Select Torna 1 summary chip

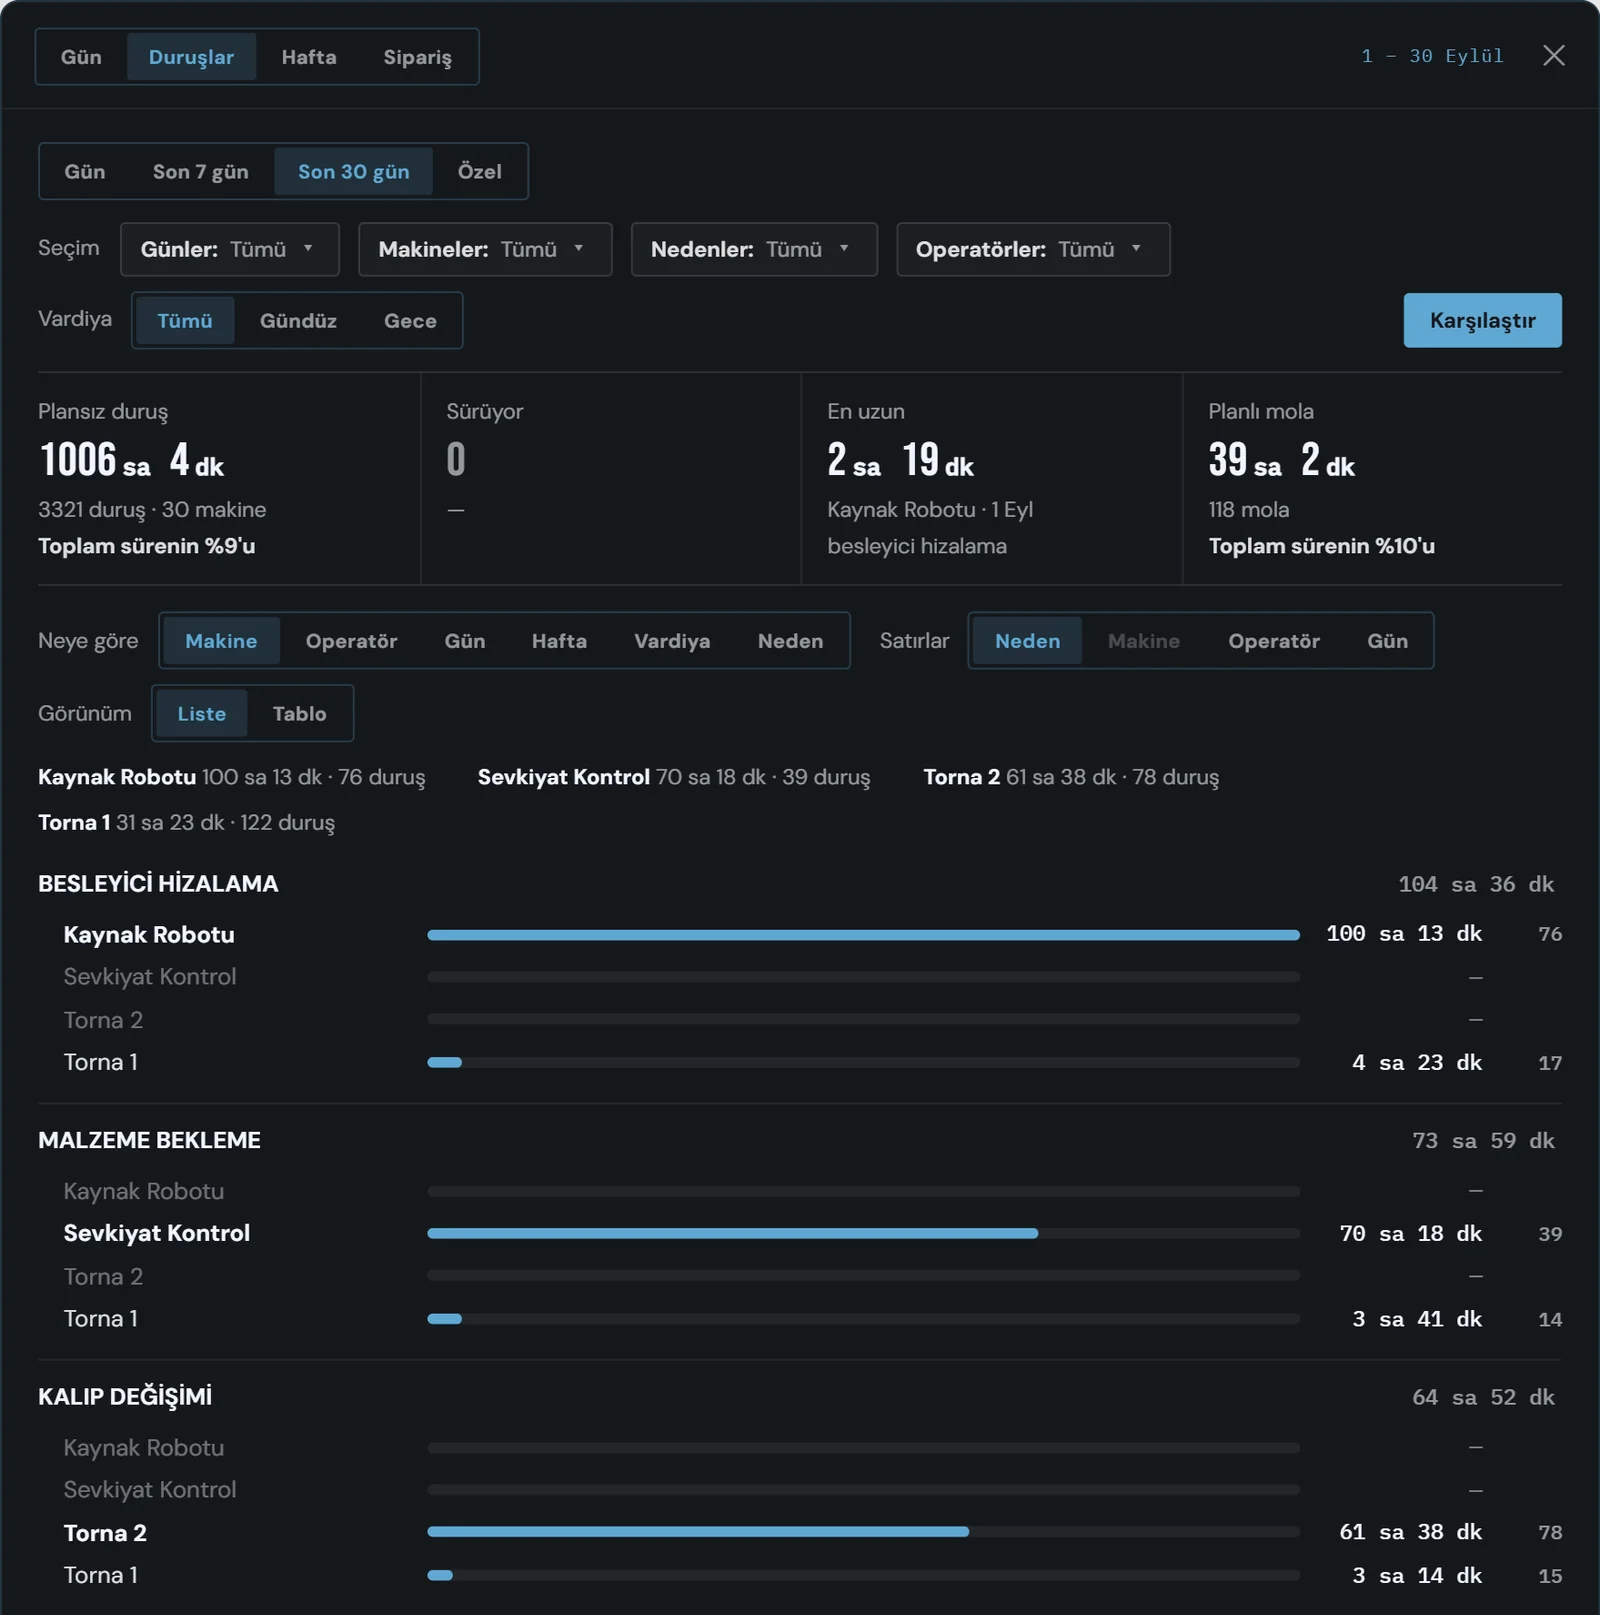(186, 822)
